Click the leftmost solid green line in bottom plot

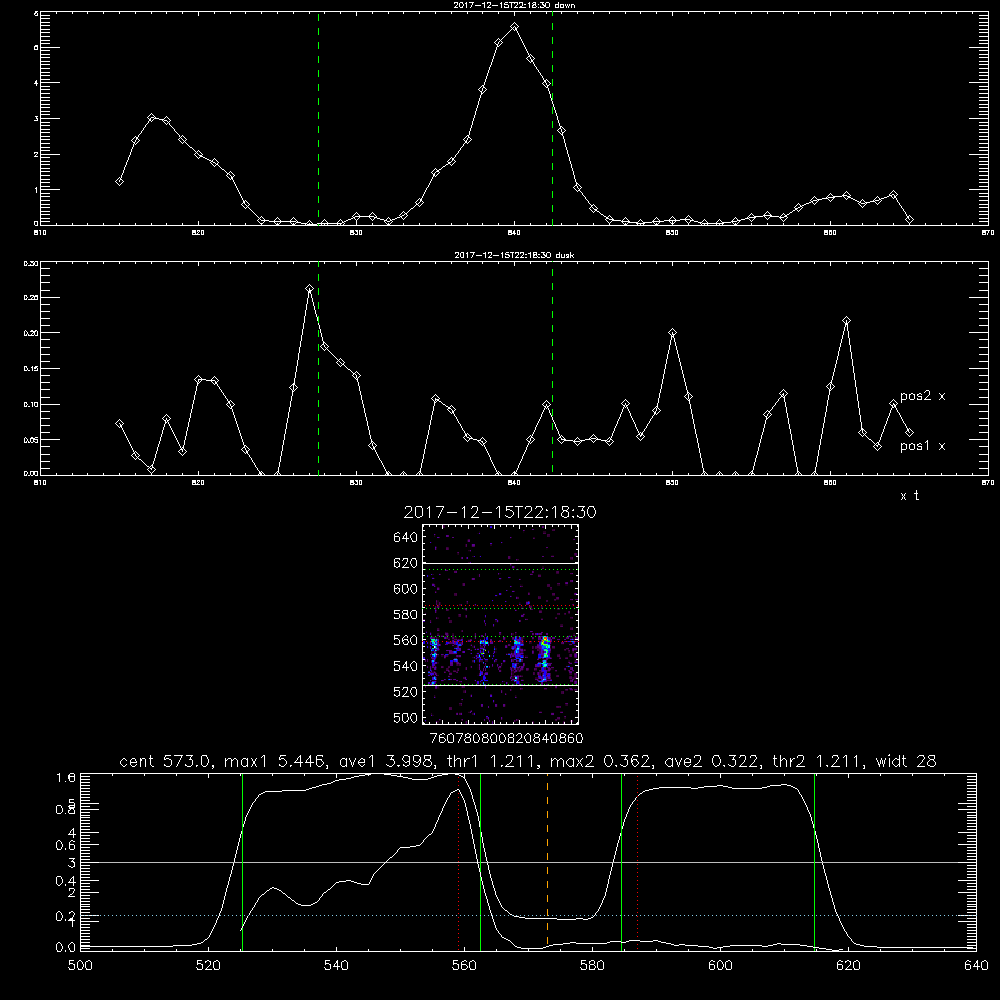242,861
